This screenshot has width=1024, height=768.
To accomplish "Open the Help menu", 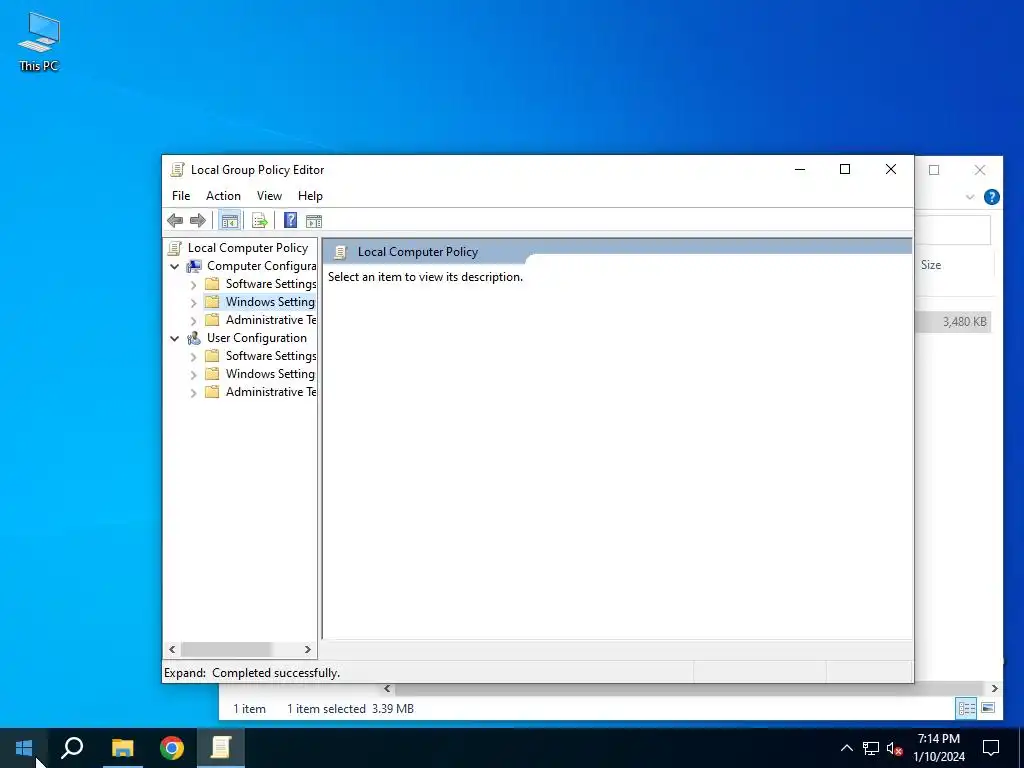I will coord(310,196).
